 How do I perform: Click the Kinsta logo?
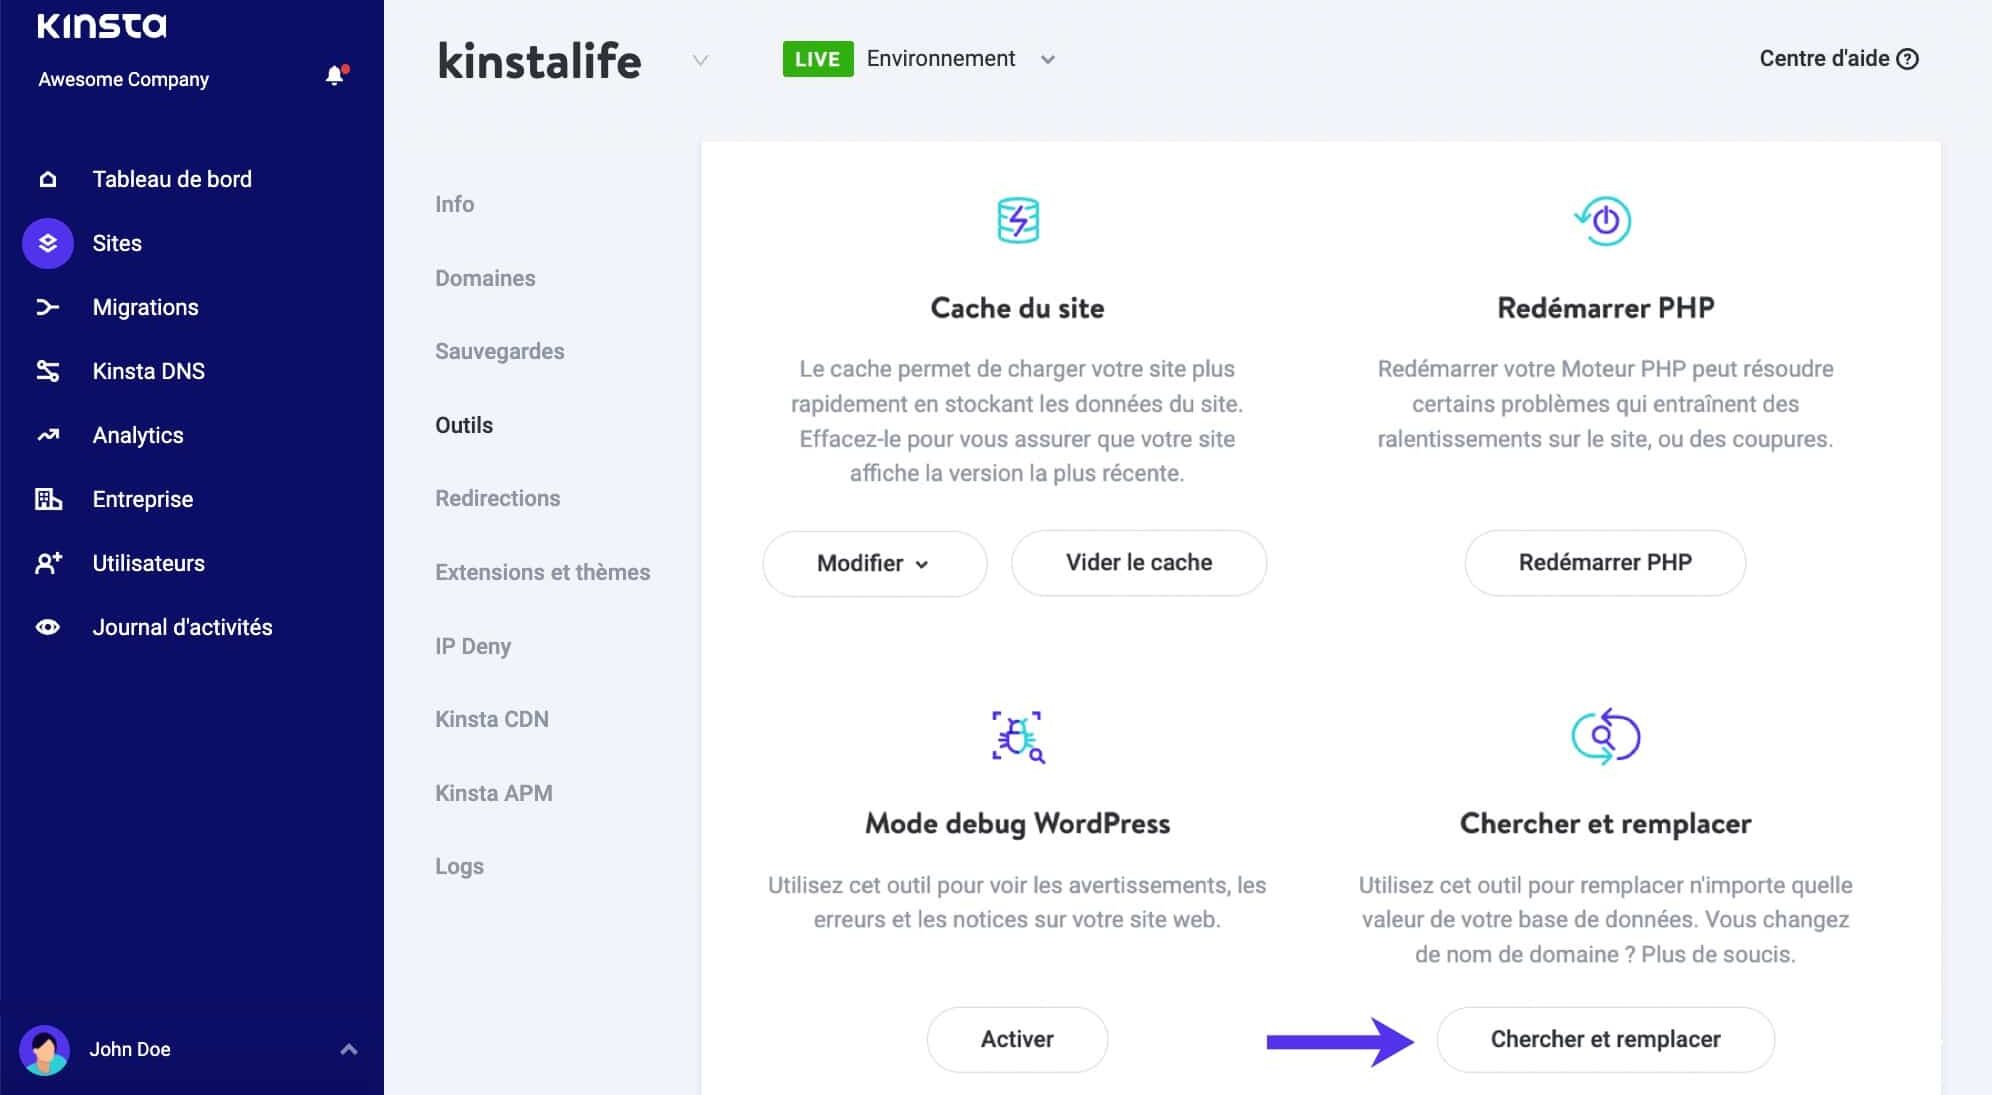click(99, 26)
